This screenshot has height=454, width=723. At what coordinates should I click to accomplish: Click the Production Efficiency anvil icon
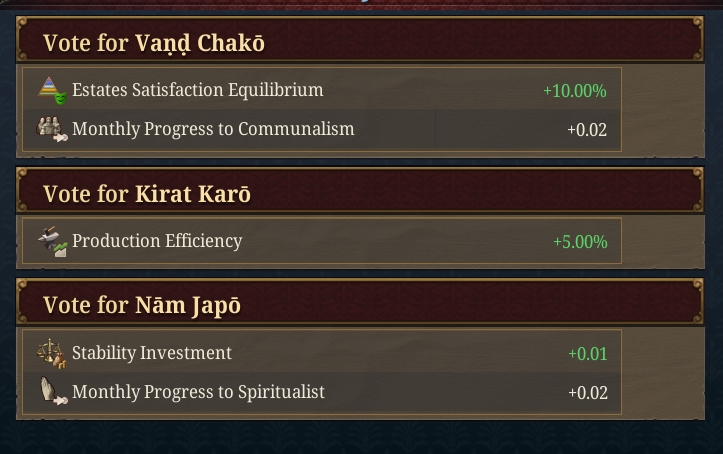(53, 241)
